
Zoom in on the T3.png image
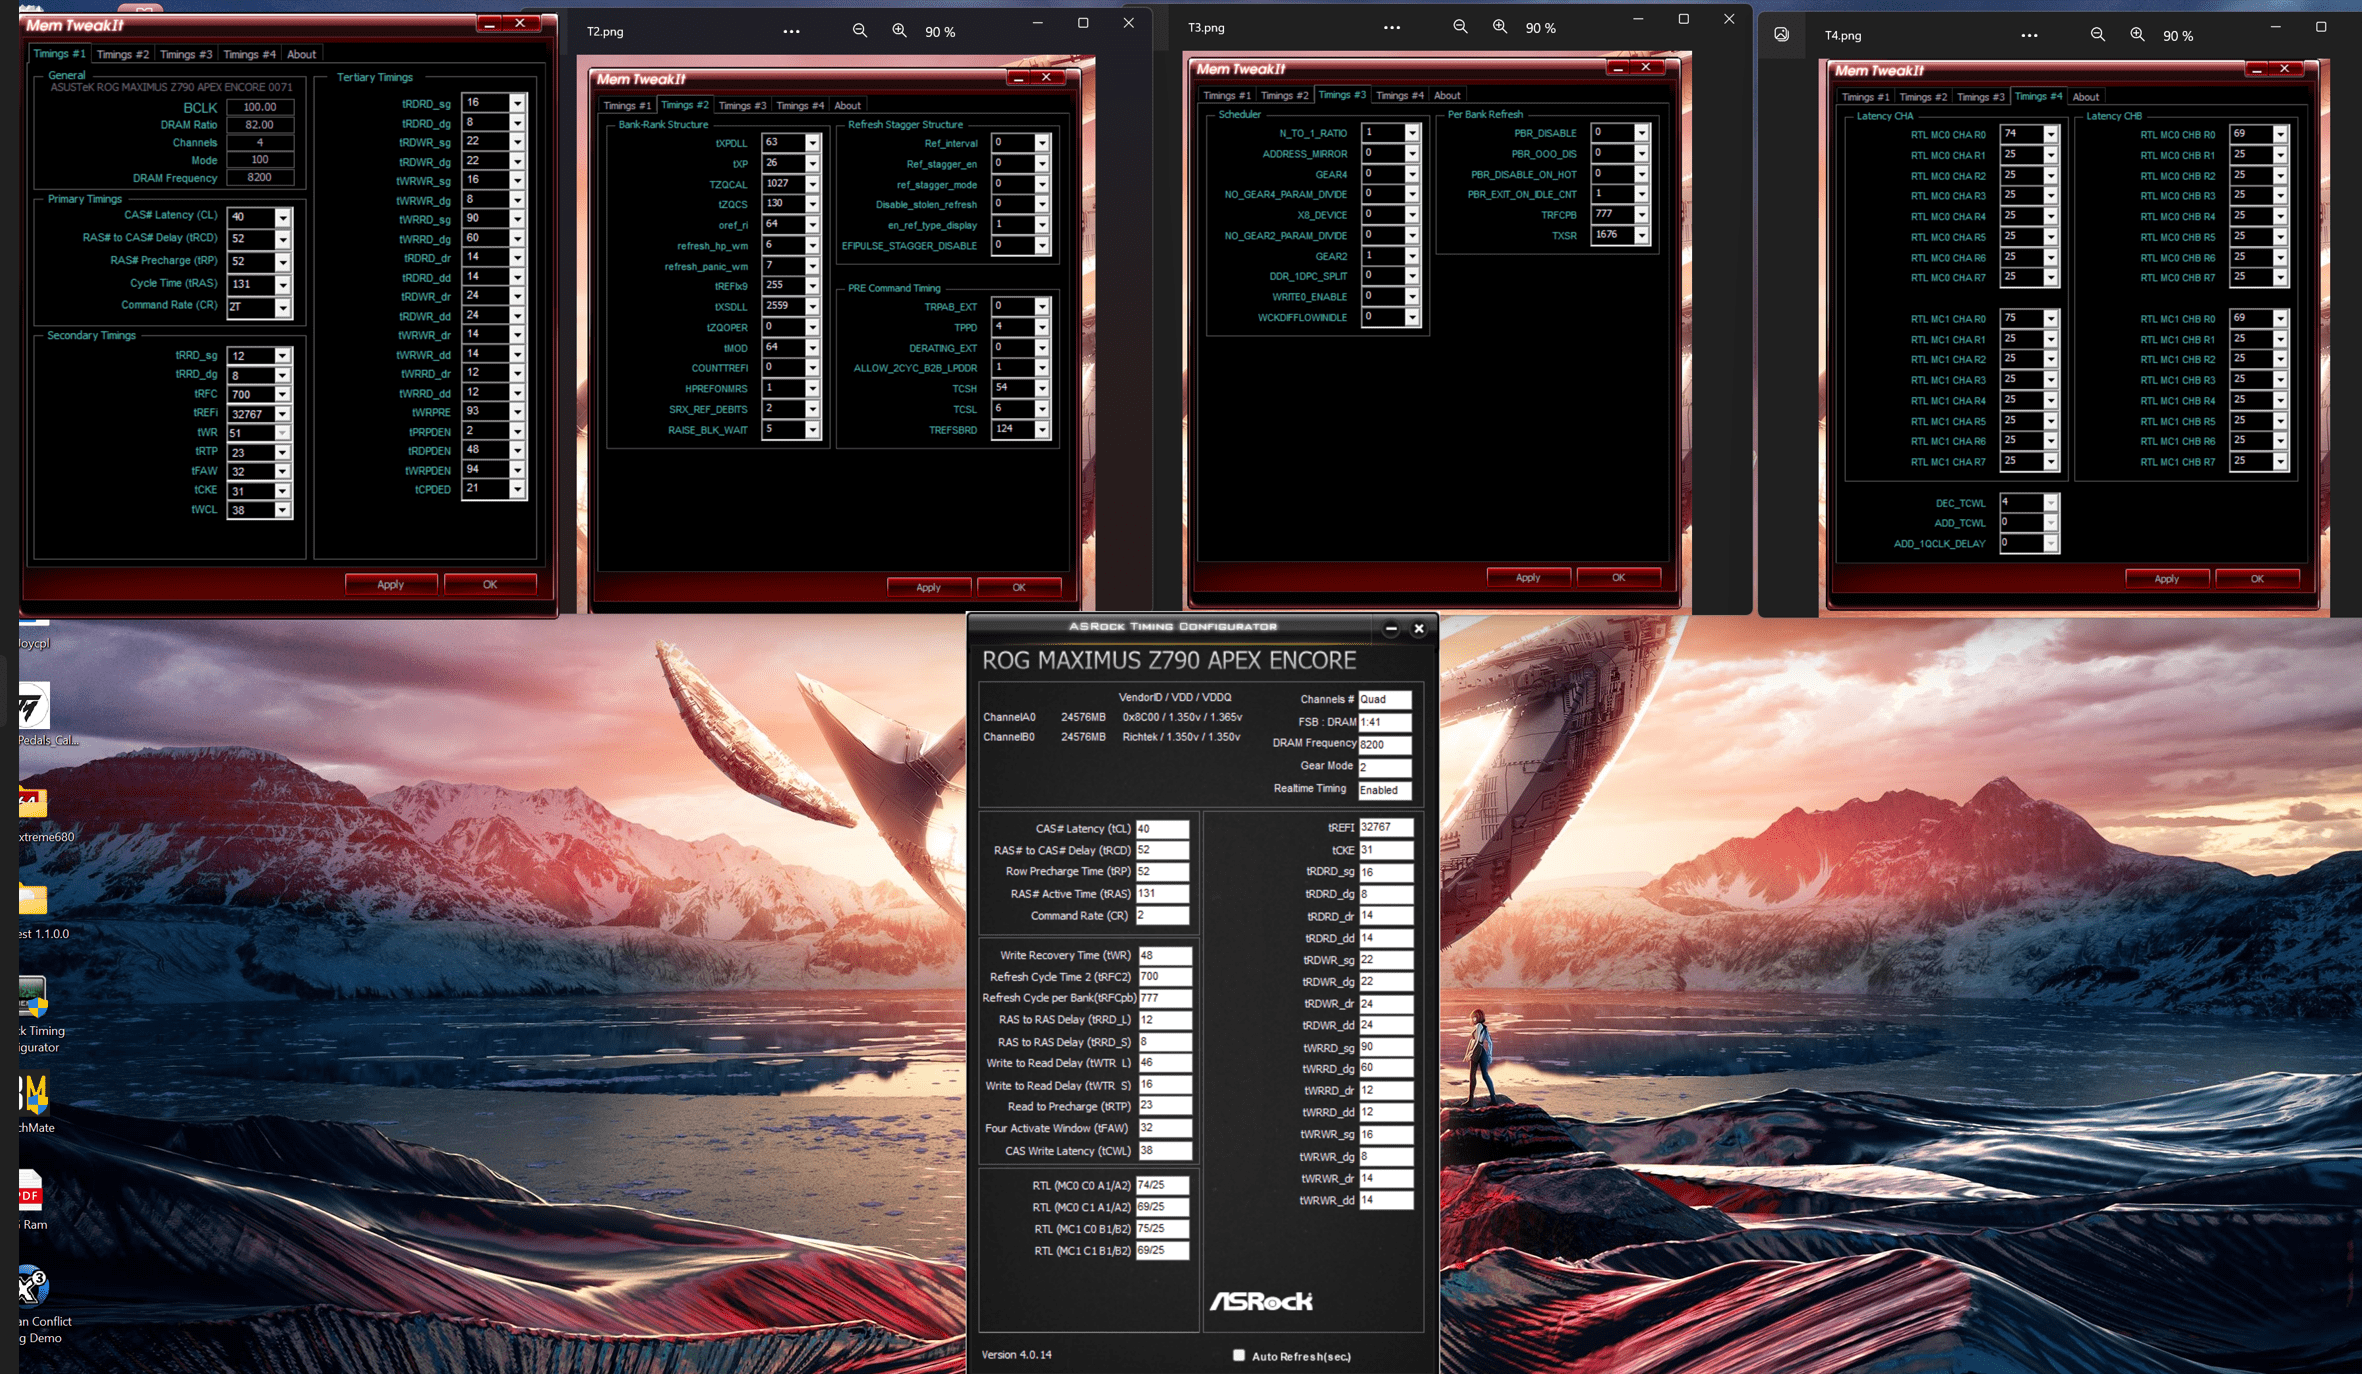[x=1499, y=27]
